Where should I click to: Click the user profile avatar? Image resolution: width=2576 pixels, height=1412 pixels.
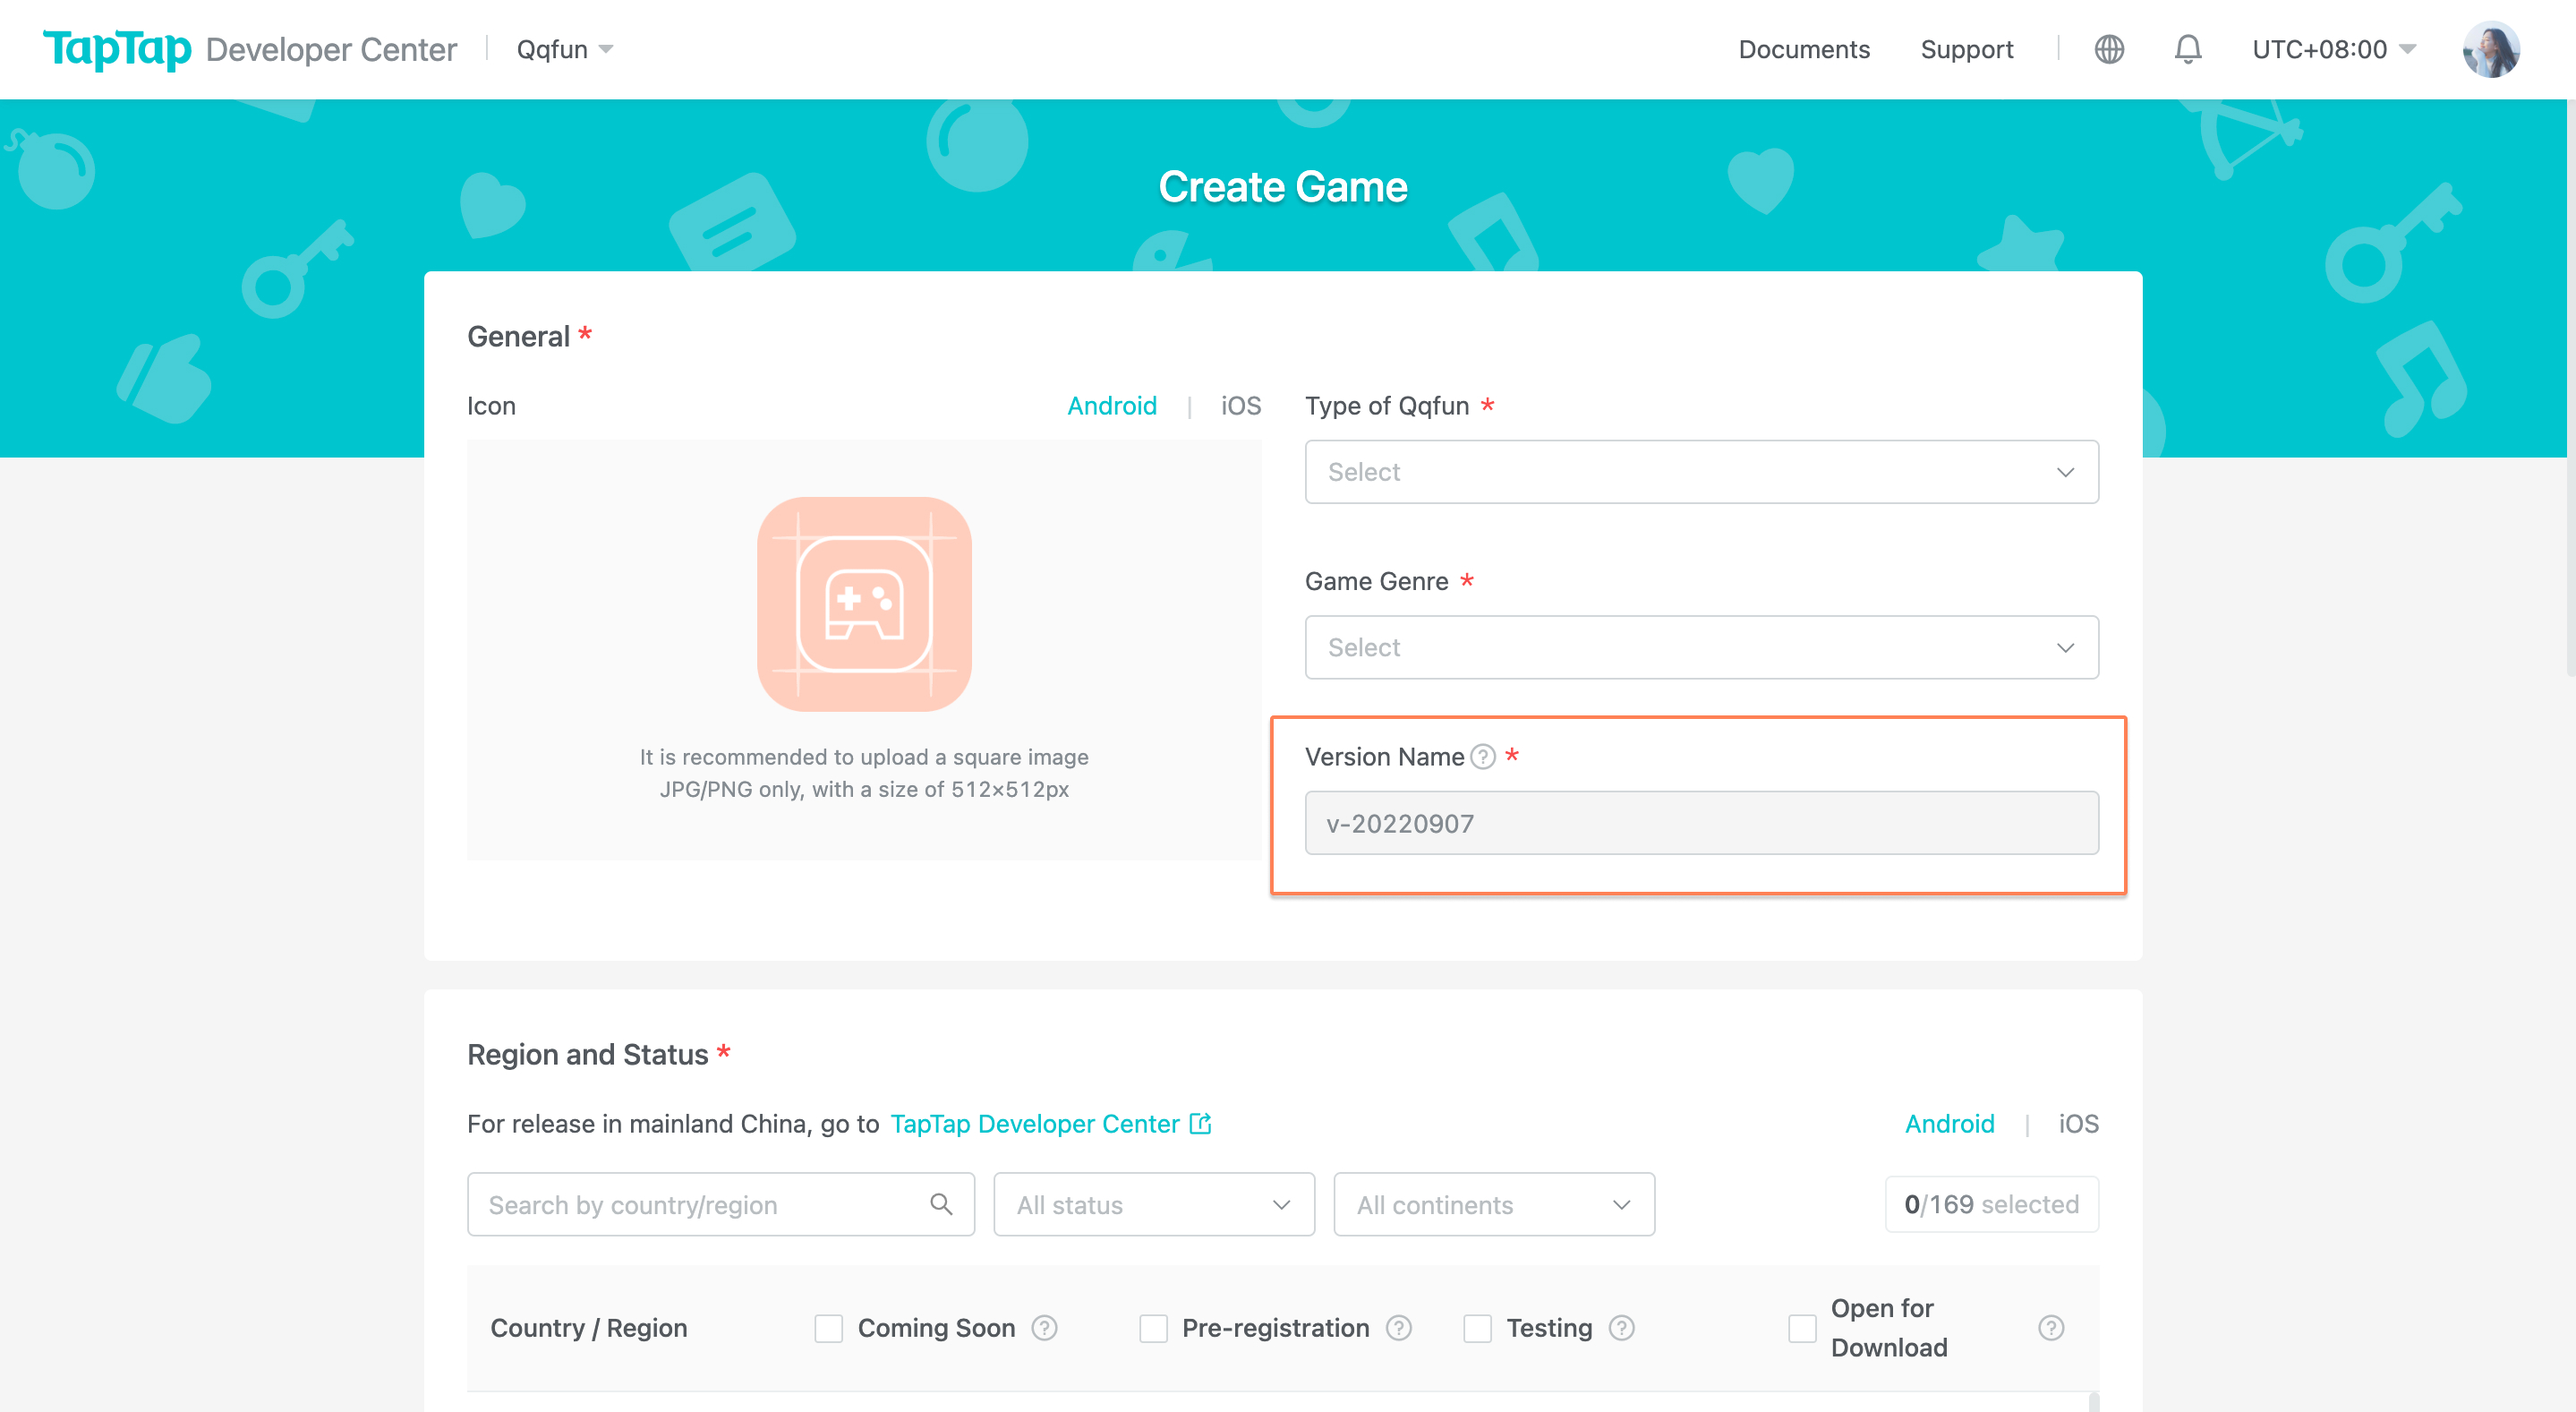click(x=2490, y=49)
